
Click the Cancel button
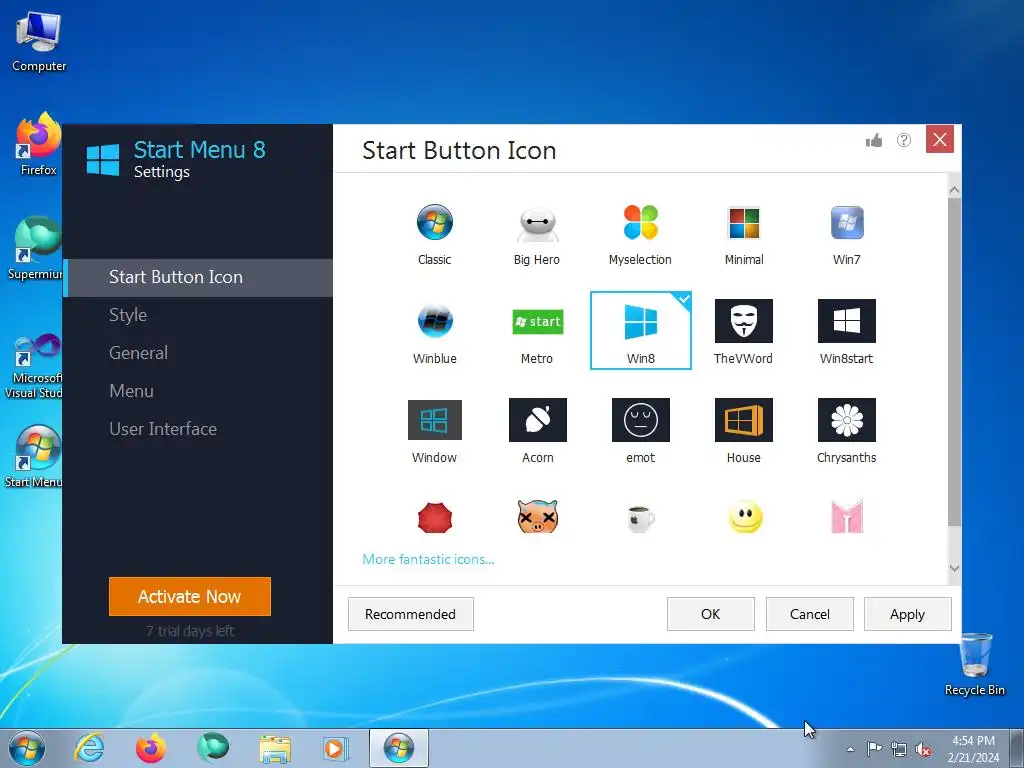click(x=810, y=614)
